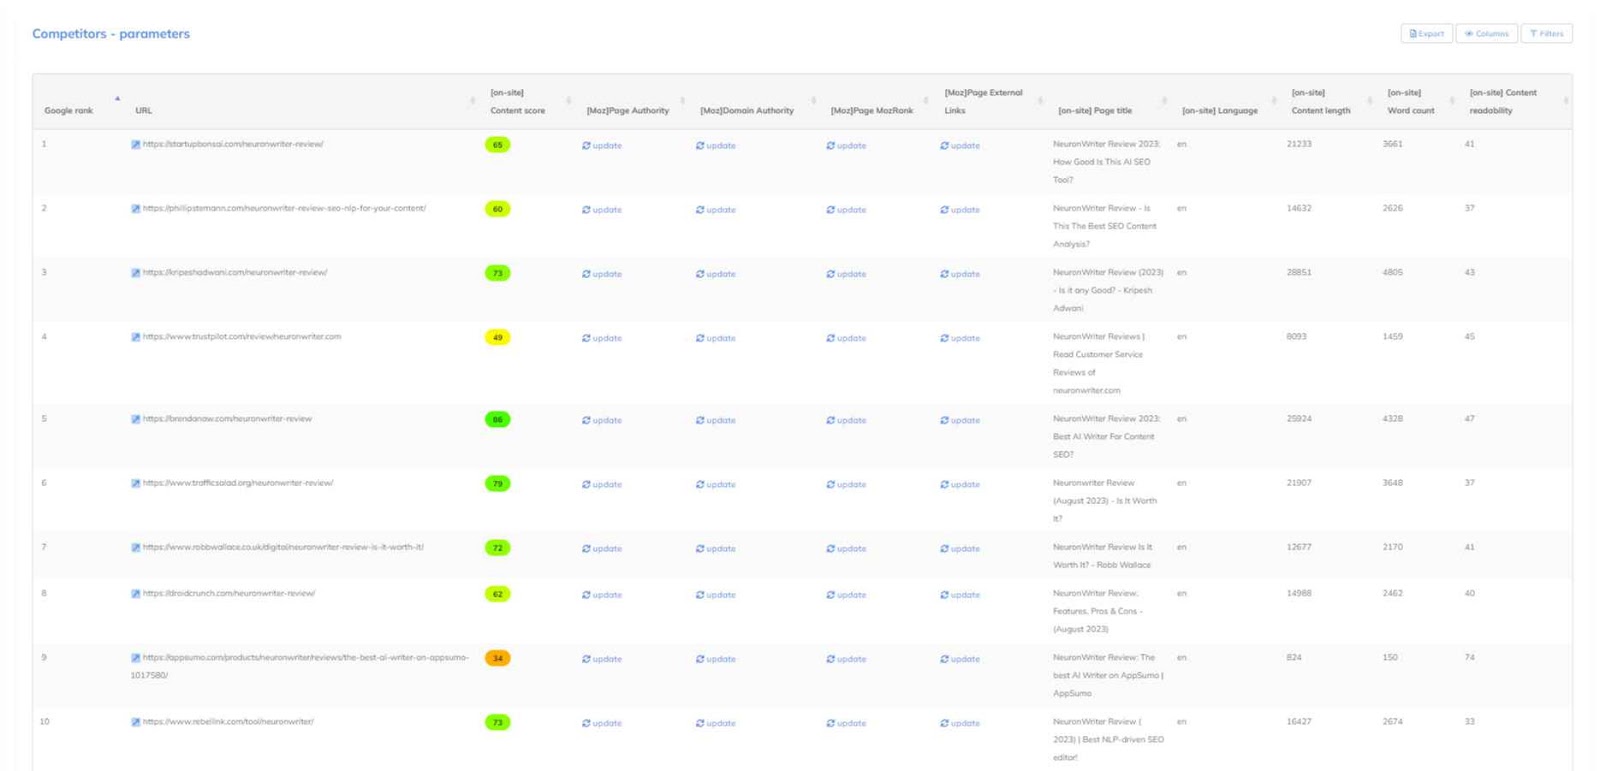Click external link icon for startupbonsai URL
The height and width of the screenshot is (771, 1600).
point(135,144)
